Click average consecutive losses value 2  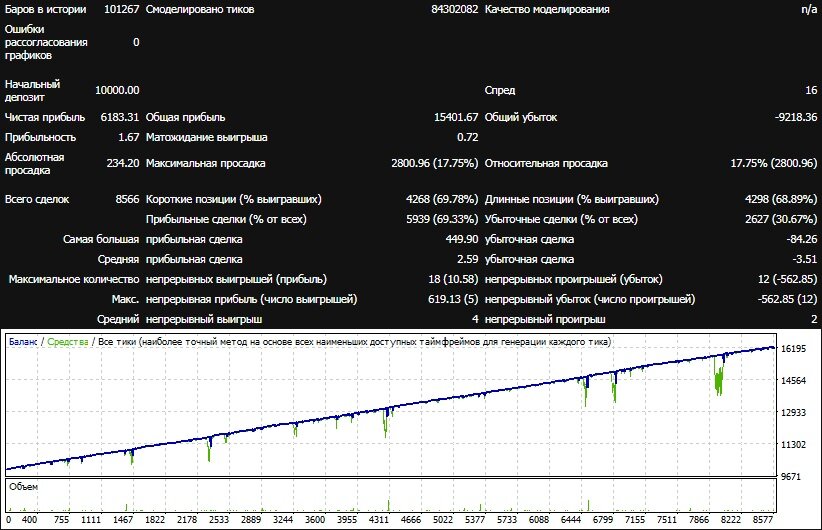coord(814,319)
